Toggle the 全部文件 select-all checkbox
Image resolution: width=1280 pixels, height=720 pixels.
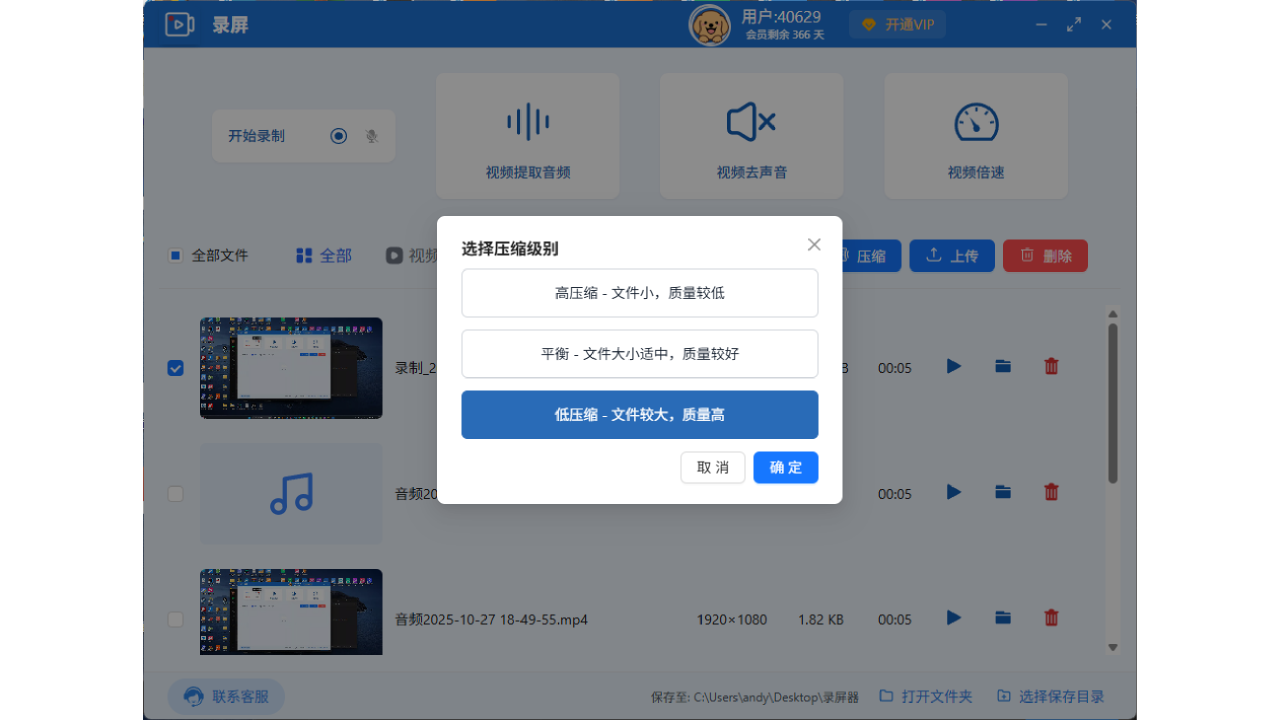click(x=176, y=255)
